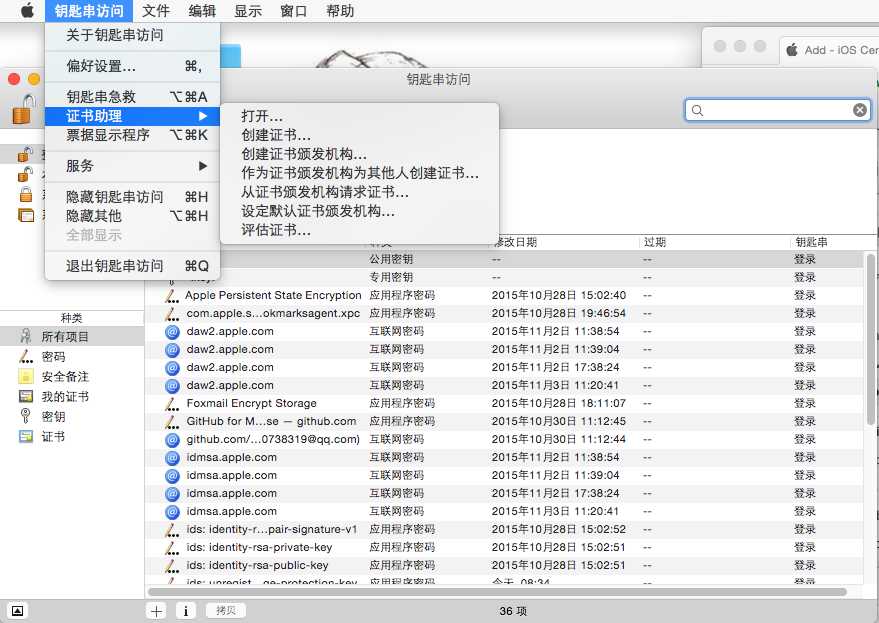Click the keychain lock icon in toolbar
The image size is (879, 623).
[24, 109]
